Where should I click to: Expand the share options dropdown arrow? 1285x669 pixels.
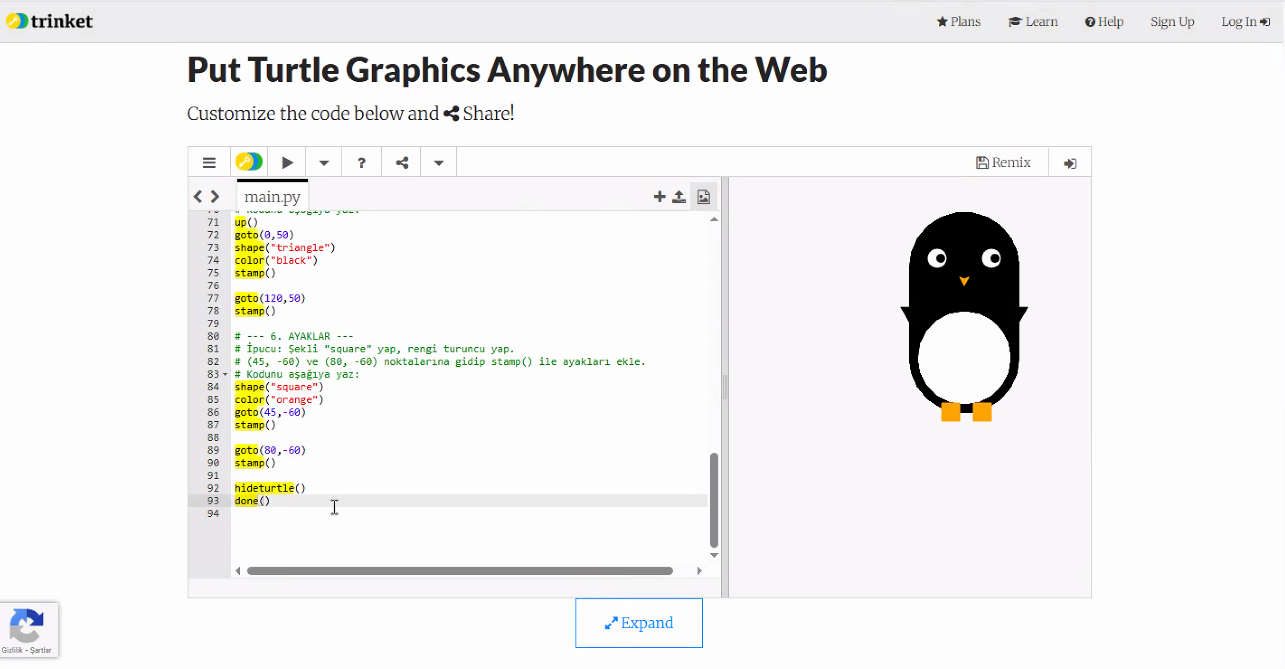pyautogui.click(x=439, y=162)
